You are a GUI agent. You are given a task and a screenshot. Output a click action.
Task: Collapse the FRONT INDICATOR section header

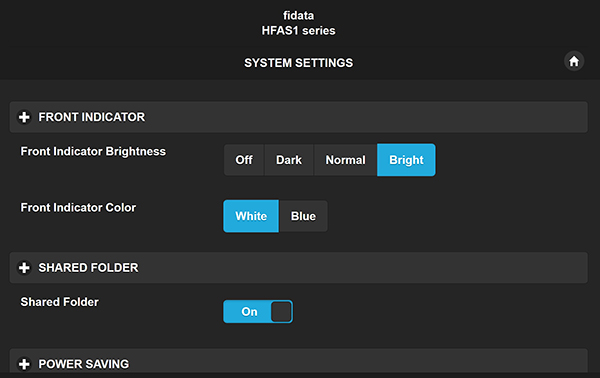coord(298,117)
